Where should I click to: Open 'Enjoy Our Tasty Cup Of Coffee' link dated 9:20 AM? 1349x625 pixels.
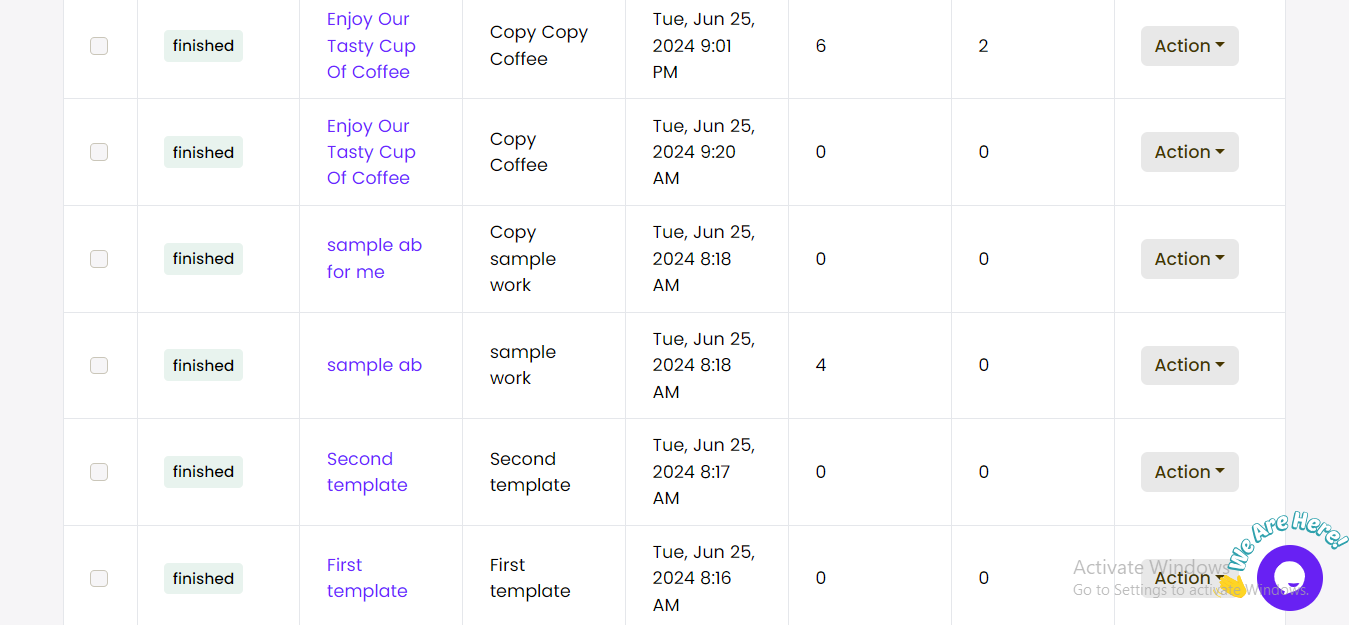(x=371, y=152)
